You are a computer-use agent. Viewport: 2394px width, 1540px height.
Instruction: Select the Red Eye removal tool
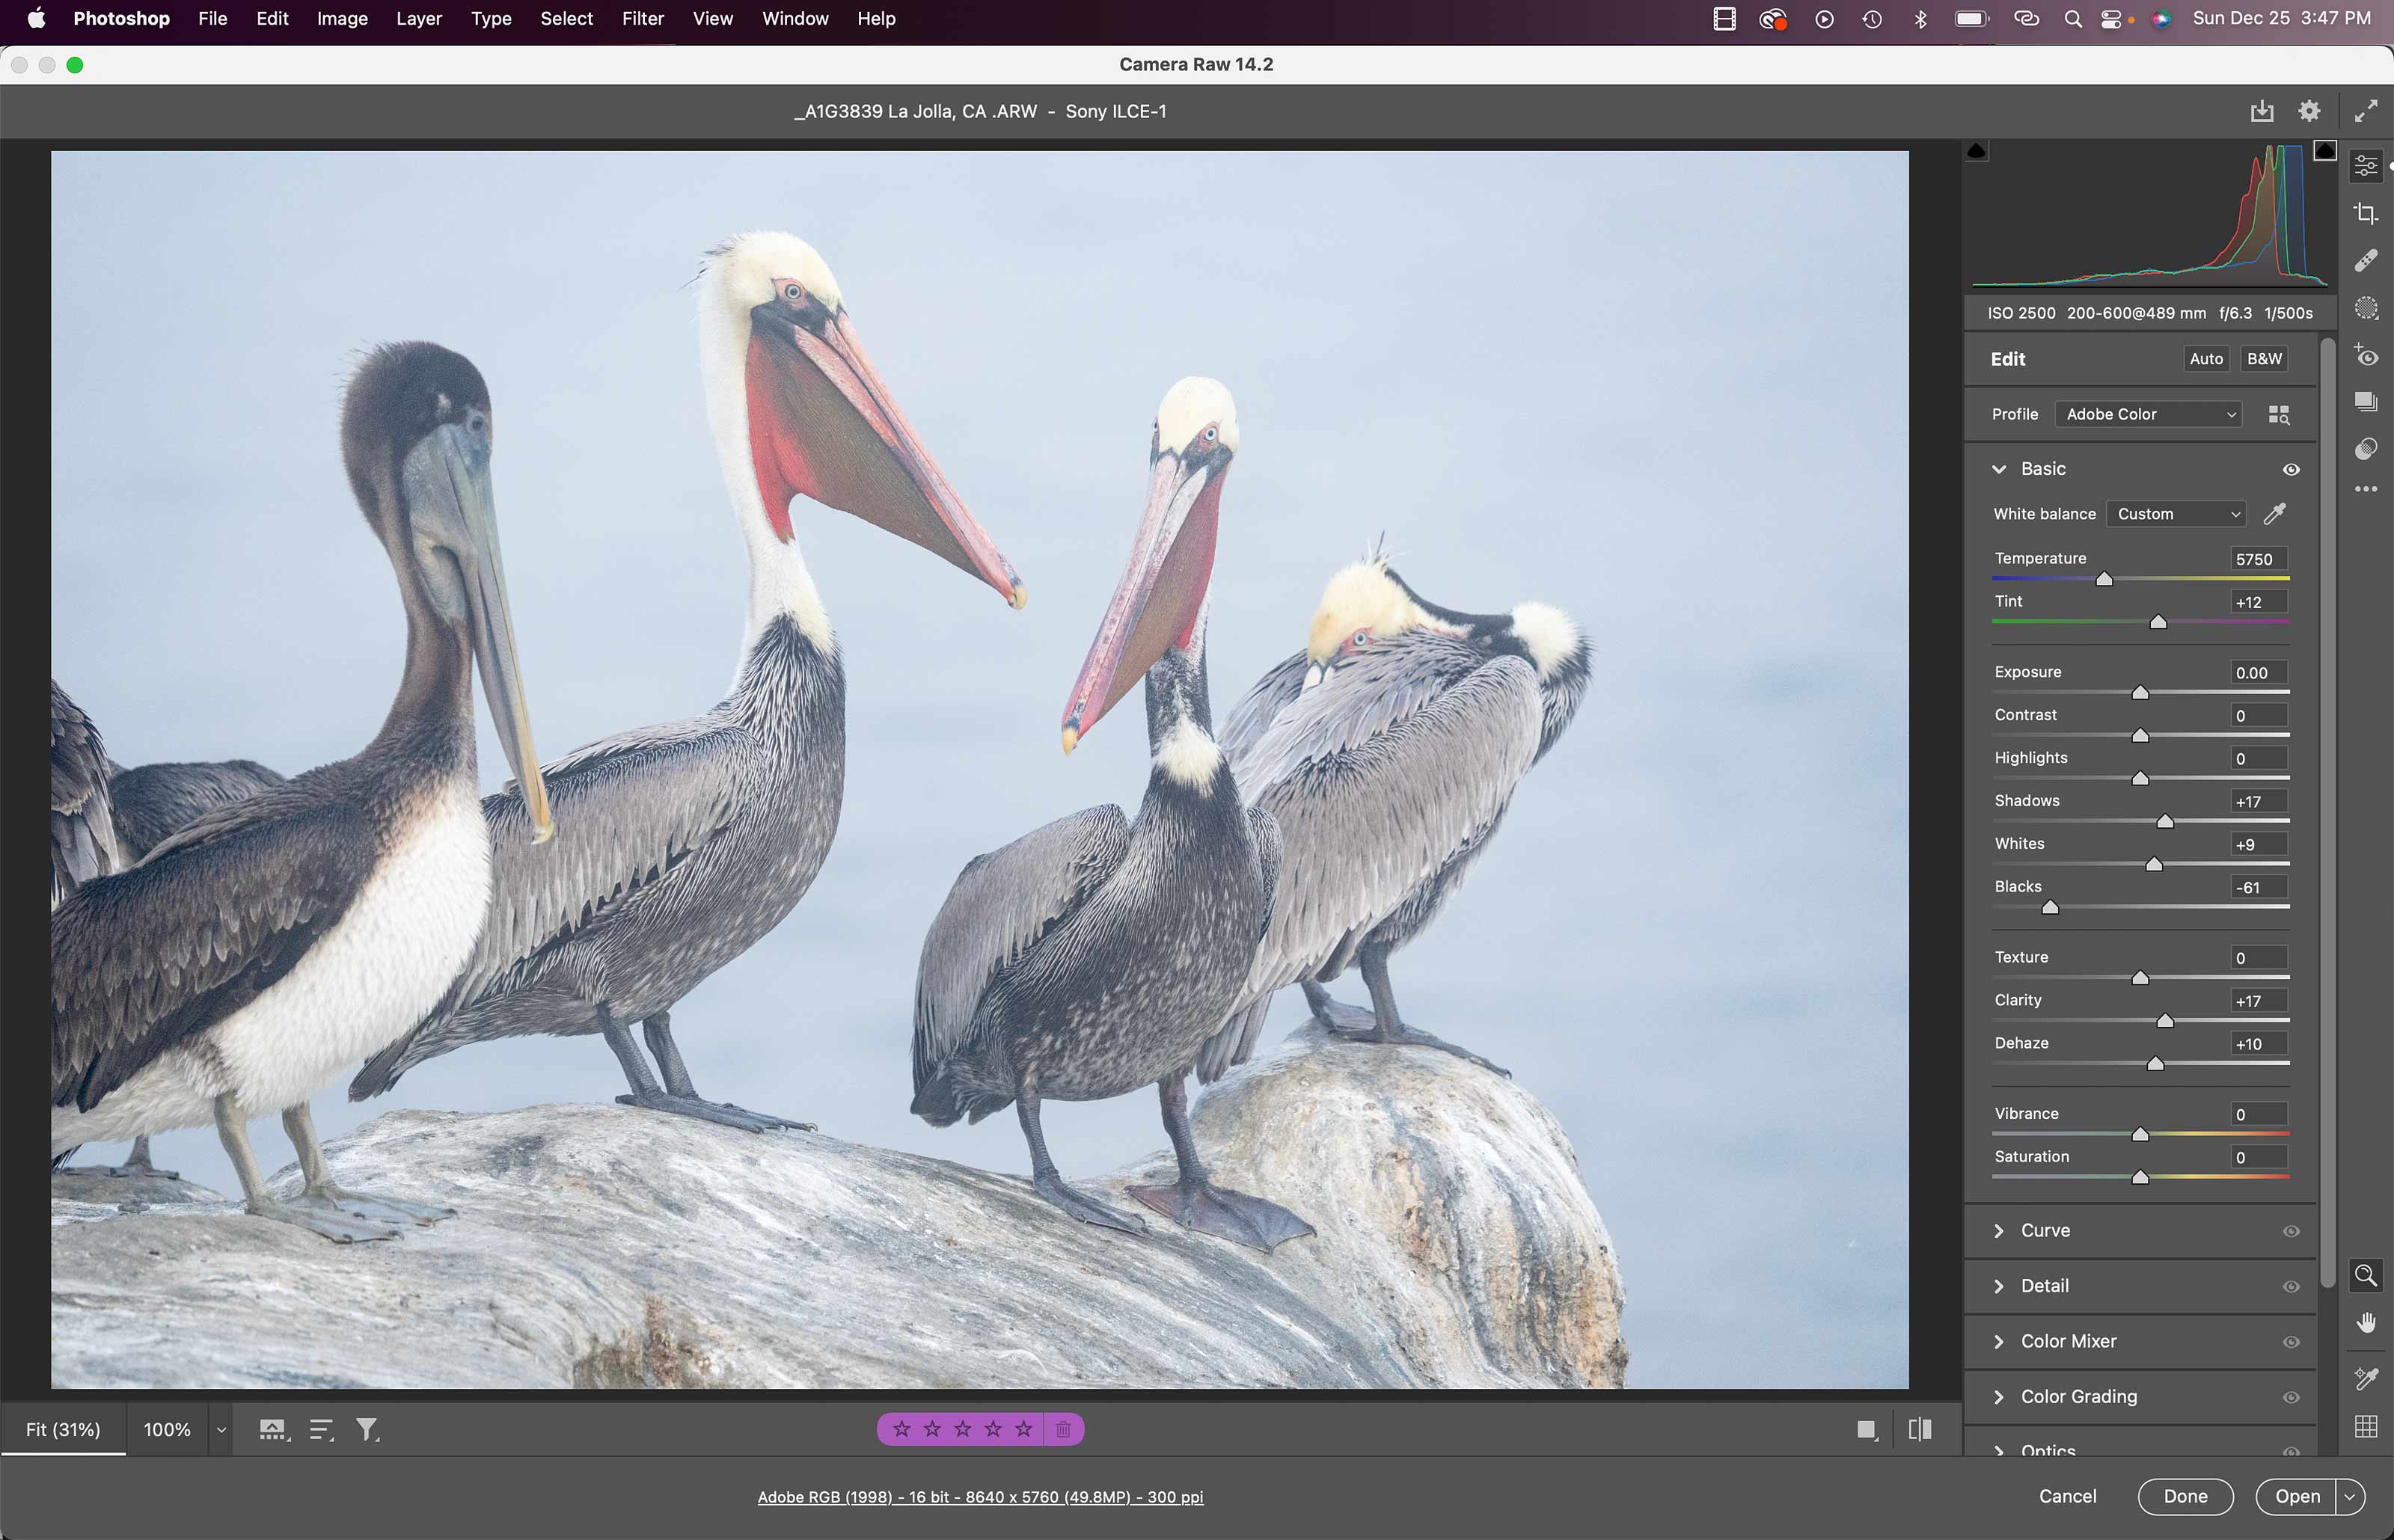pos(2365,355)
